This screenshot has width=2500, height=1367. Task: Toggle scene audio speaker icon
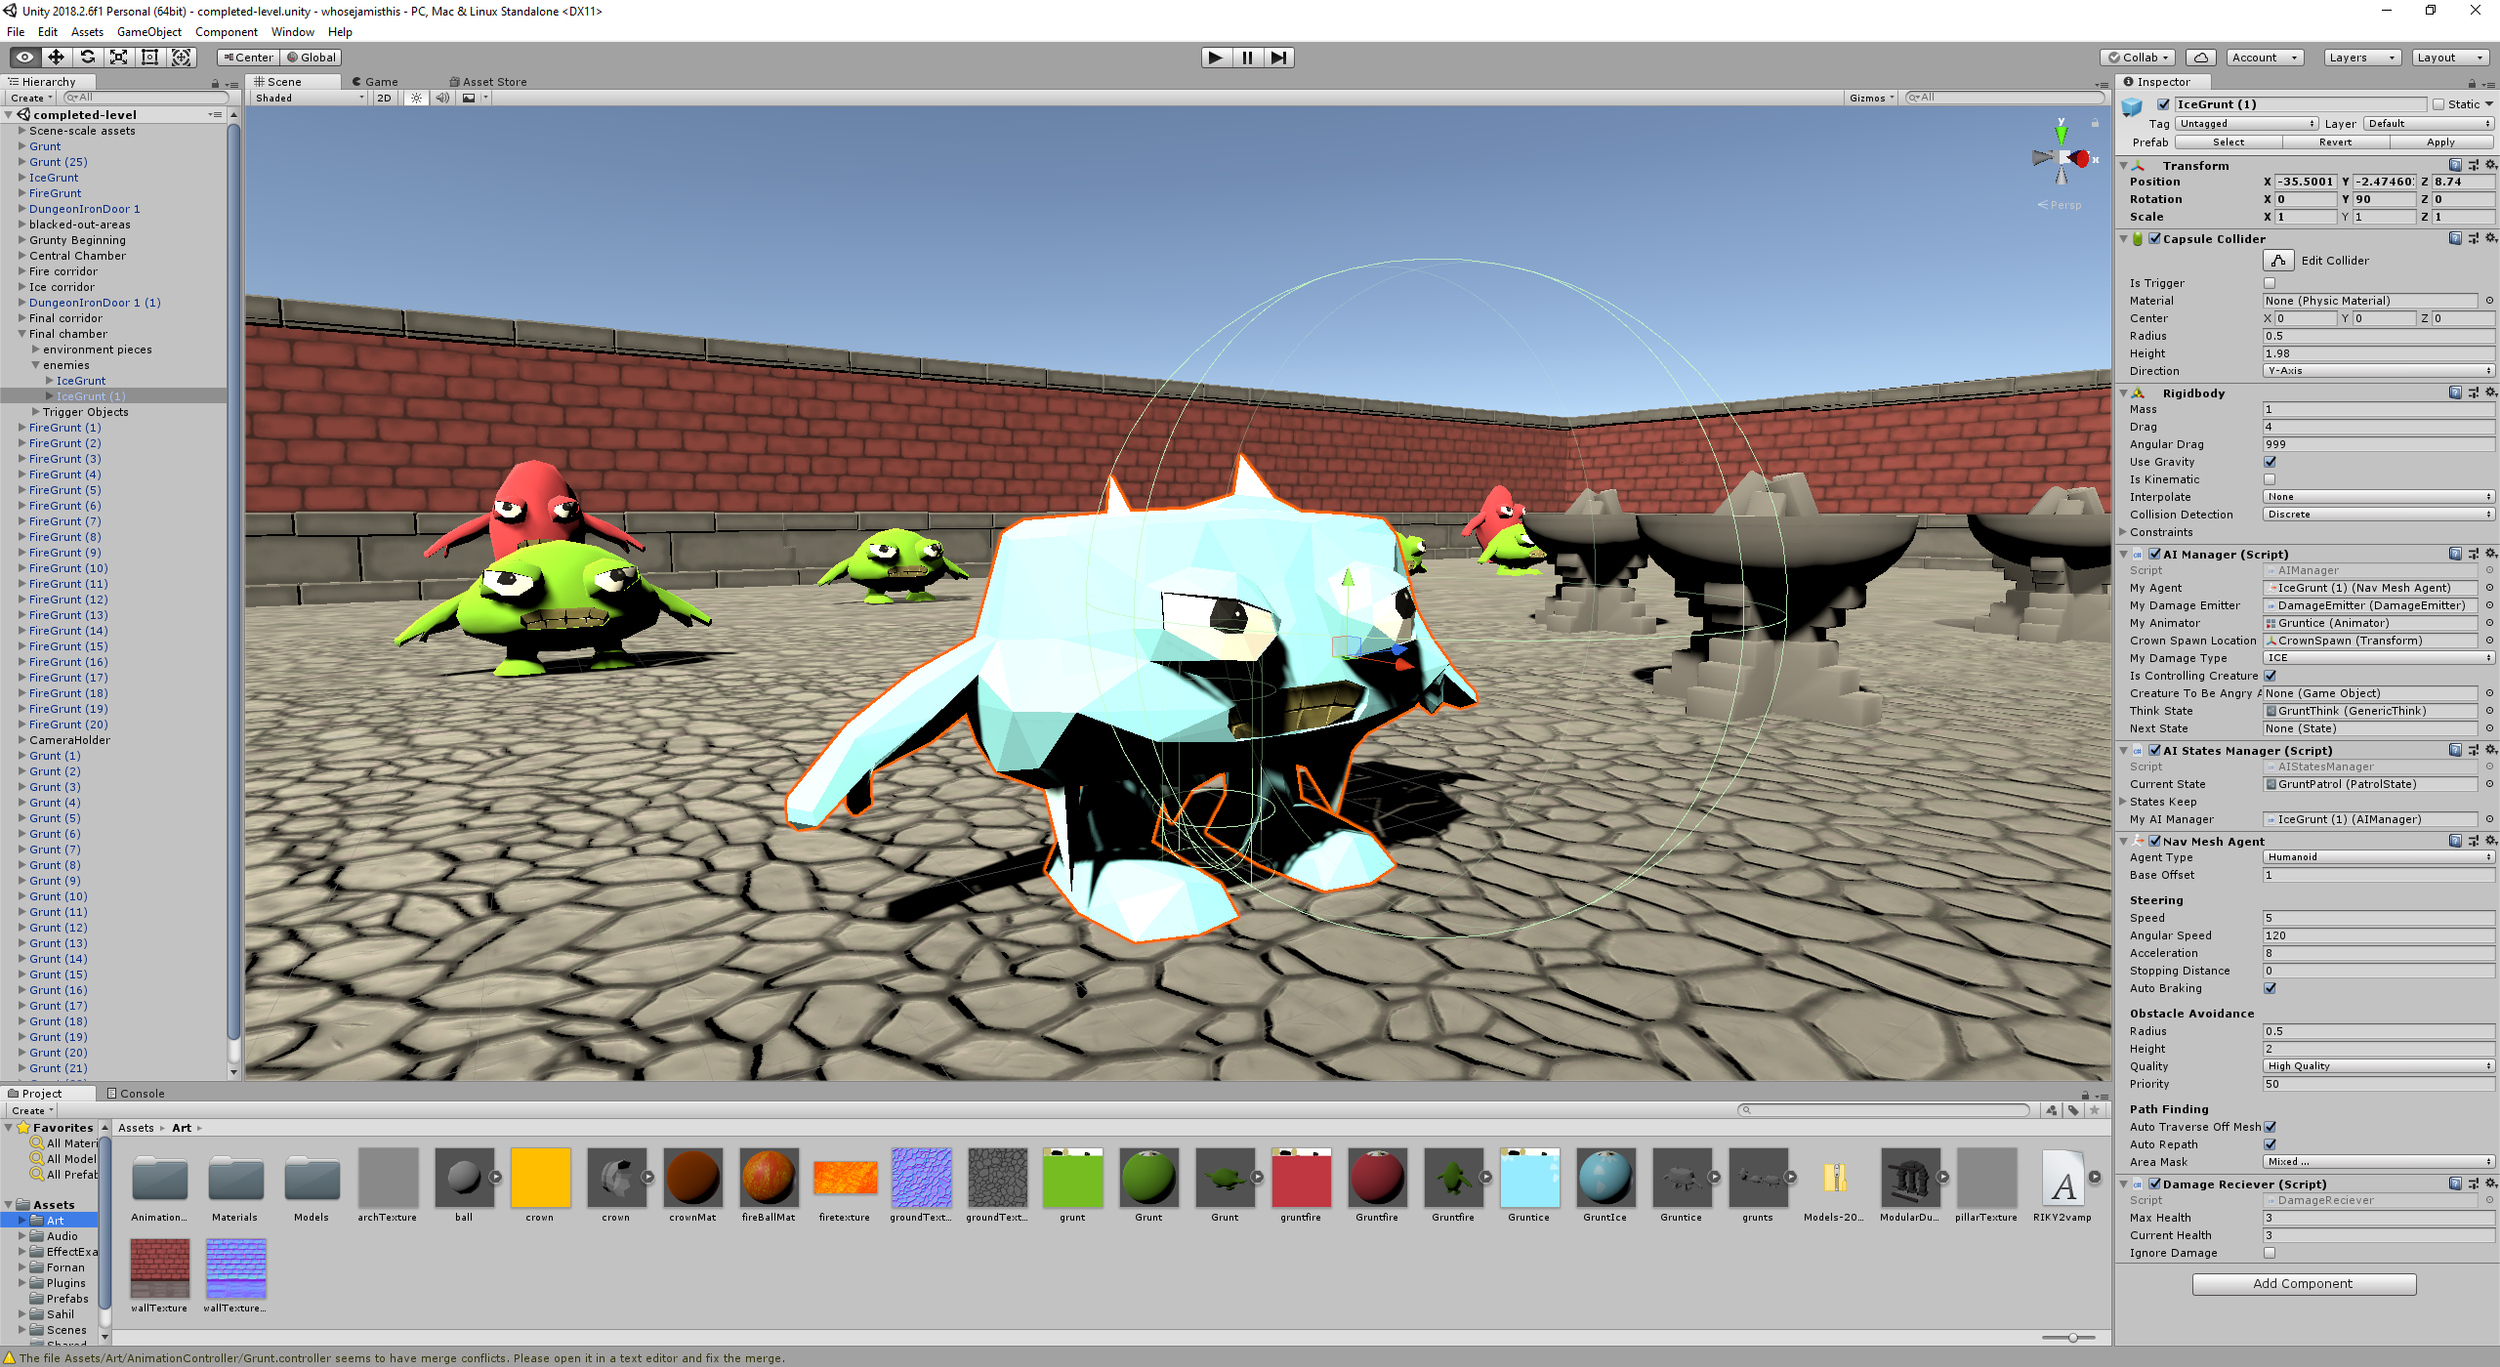point(442,98)
